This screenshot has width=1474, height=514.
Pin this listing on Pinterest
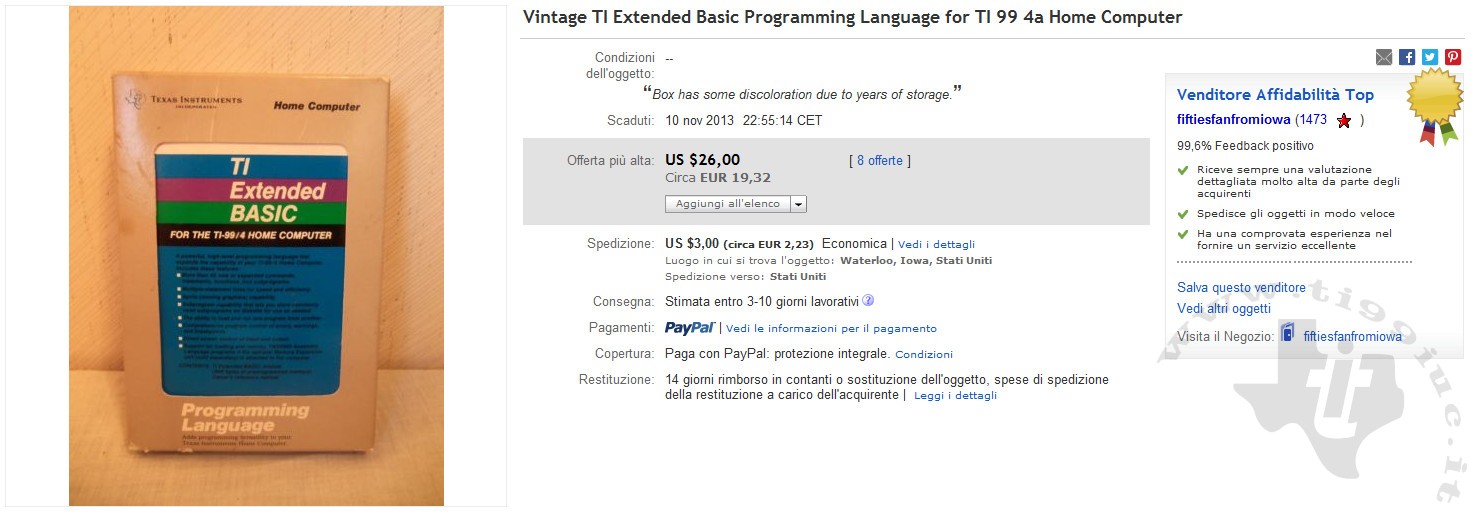point(1453,57)
